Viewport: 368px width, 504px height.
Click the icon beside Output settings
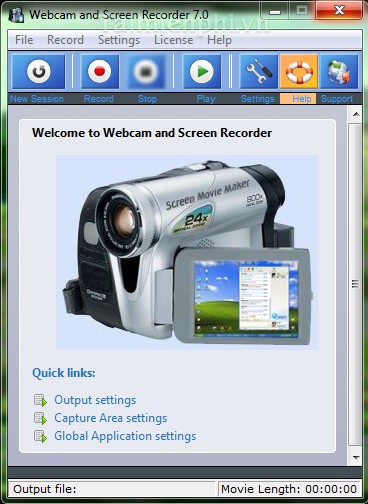[x=41, y=400]
